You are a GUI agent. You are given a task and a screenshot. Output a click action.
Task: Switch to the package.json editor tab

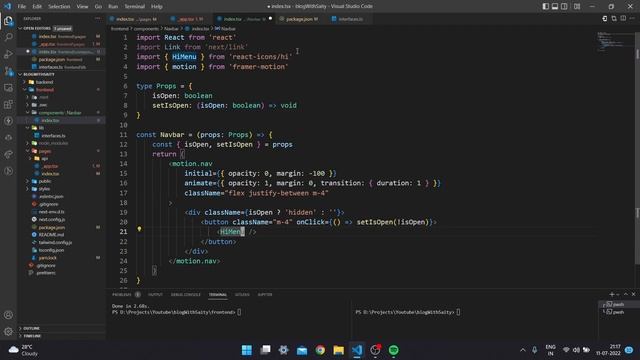coord(301,19)
